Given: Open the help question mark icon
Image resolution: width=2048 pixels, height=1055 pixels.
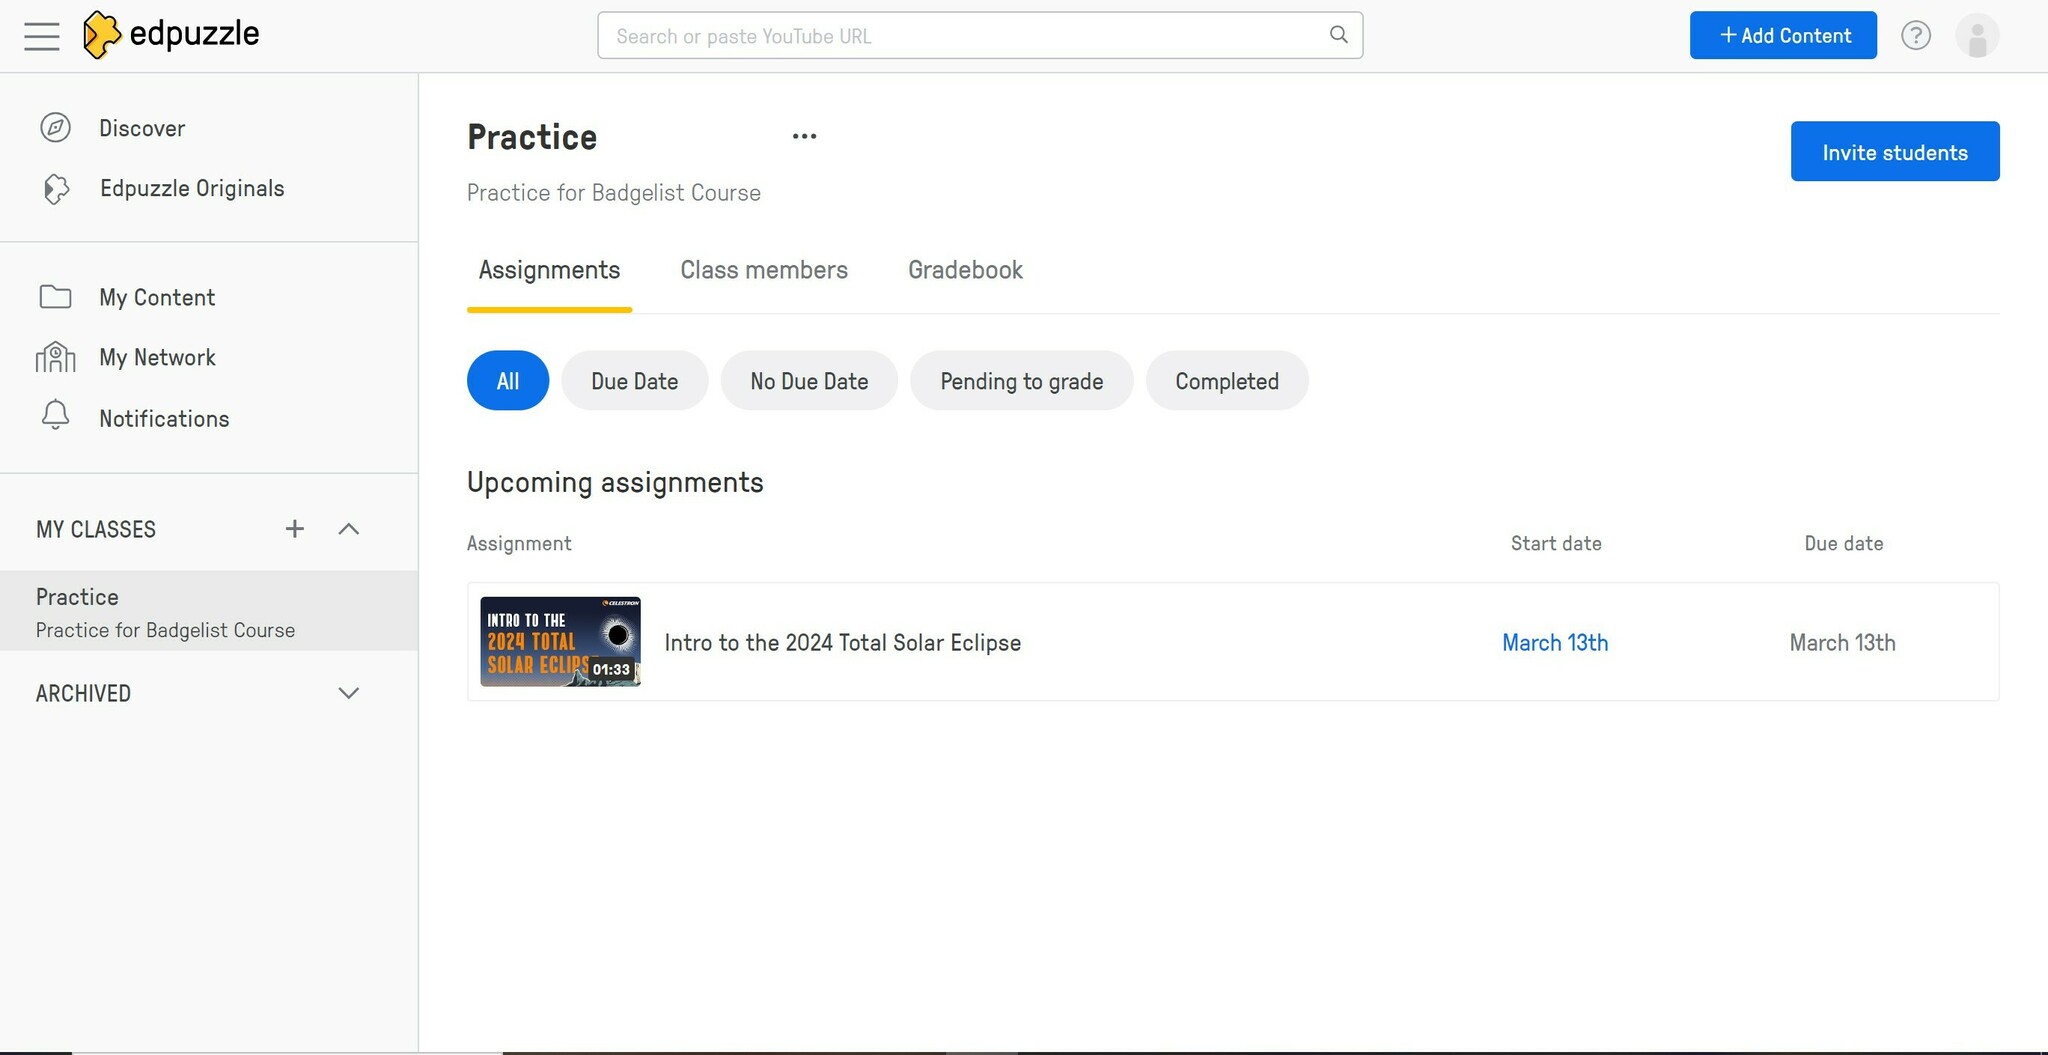Looking at the screenshot, I should pos(1915,36).
